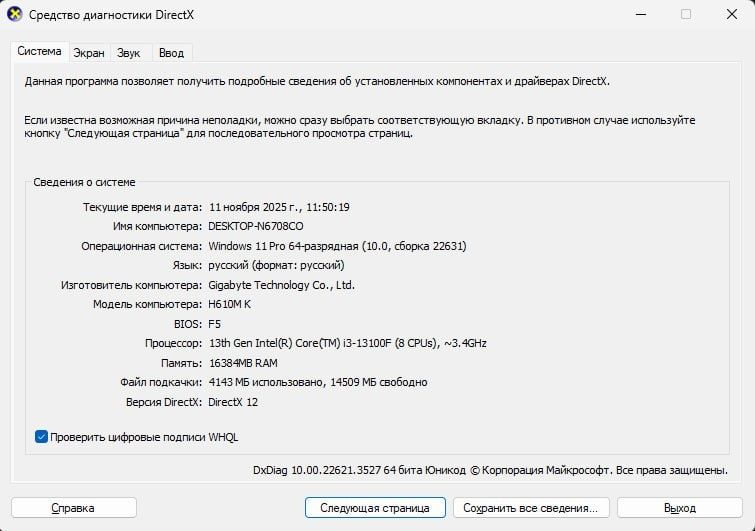Open the Звук tab
The width and height of the screenshot is (755, 531).
click(x=128, y=53)
